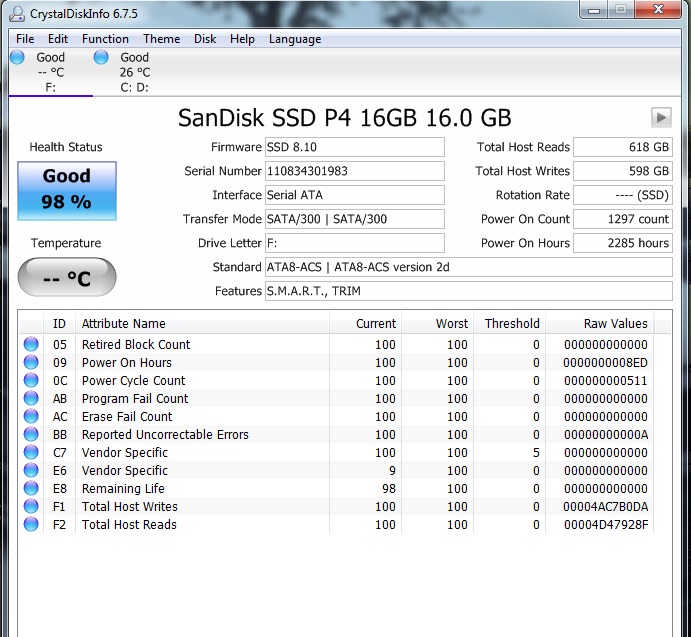
Task: Click the Power On Count value 1297 count
Action: [623, 219]
